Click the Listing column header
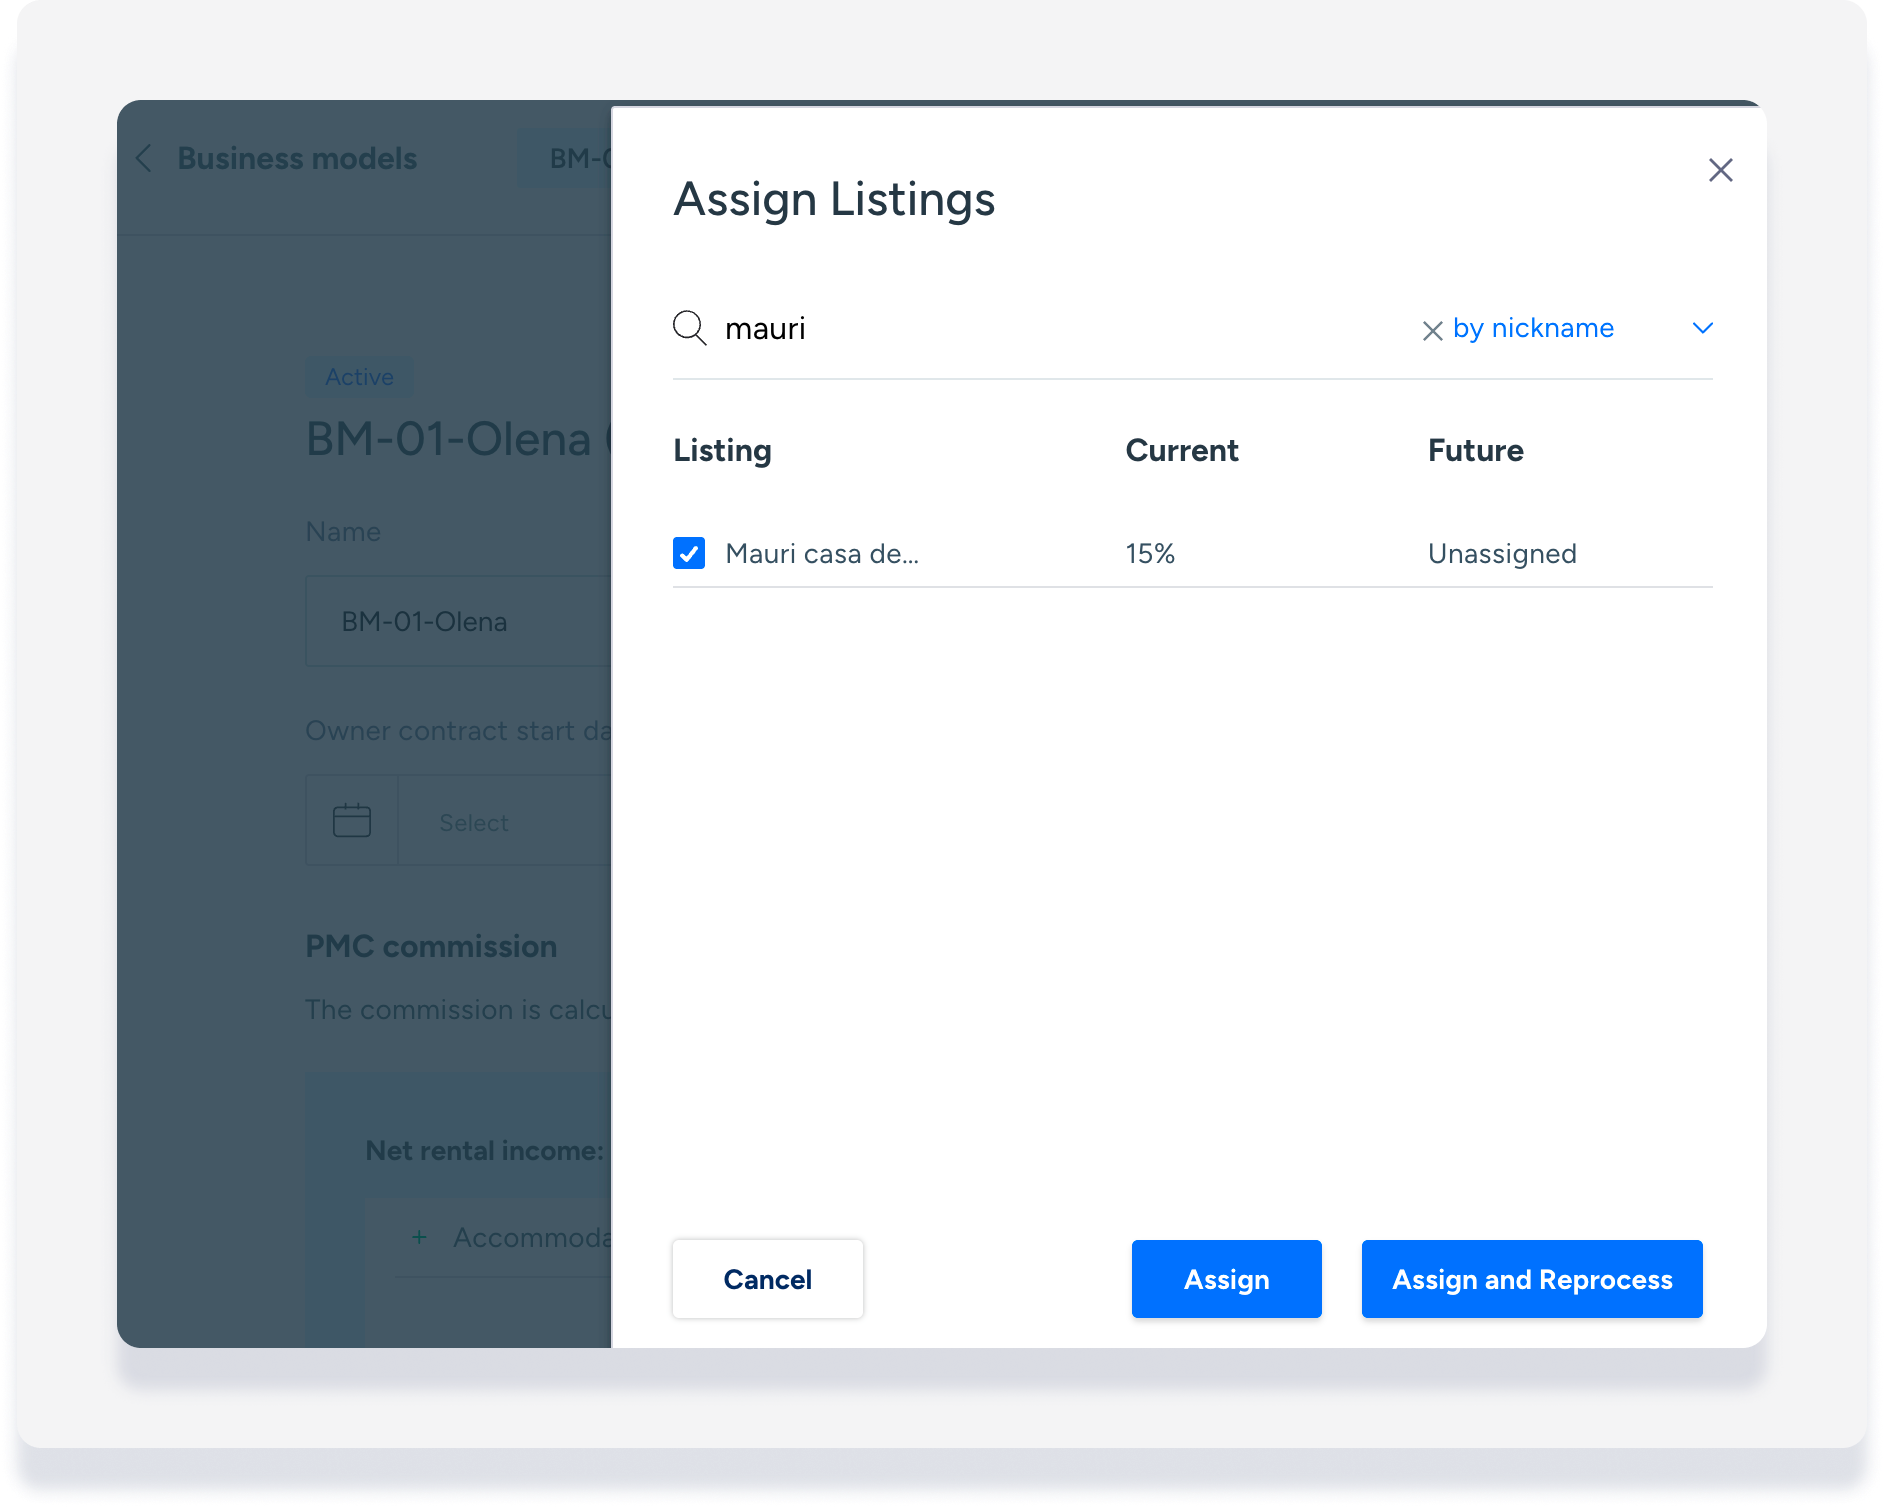This screenshot has width=1884, height=1507. pos(722,451)
